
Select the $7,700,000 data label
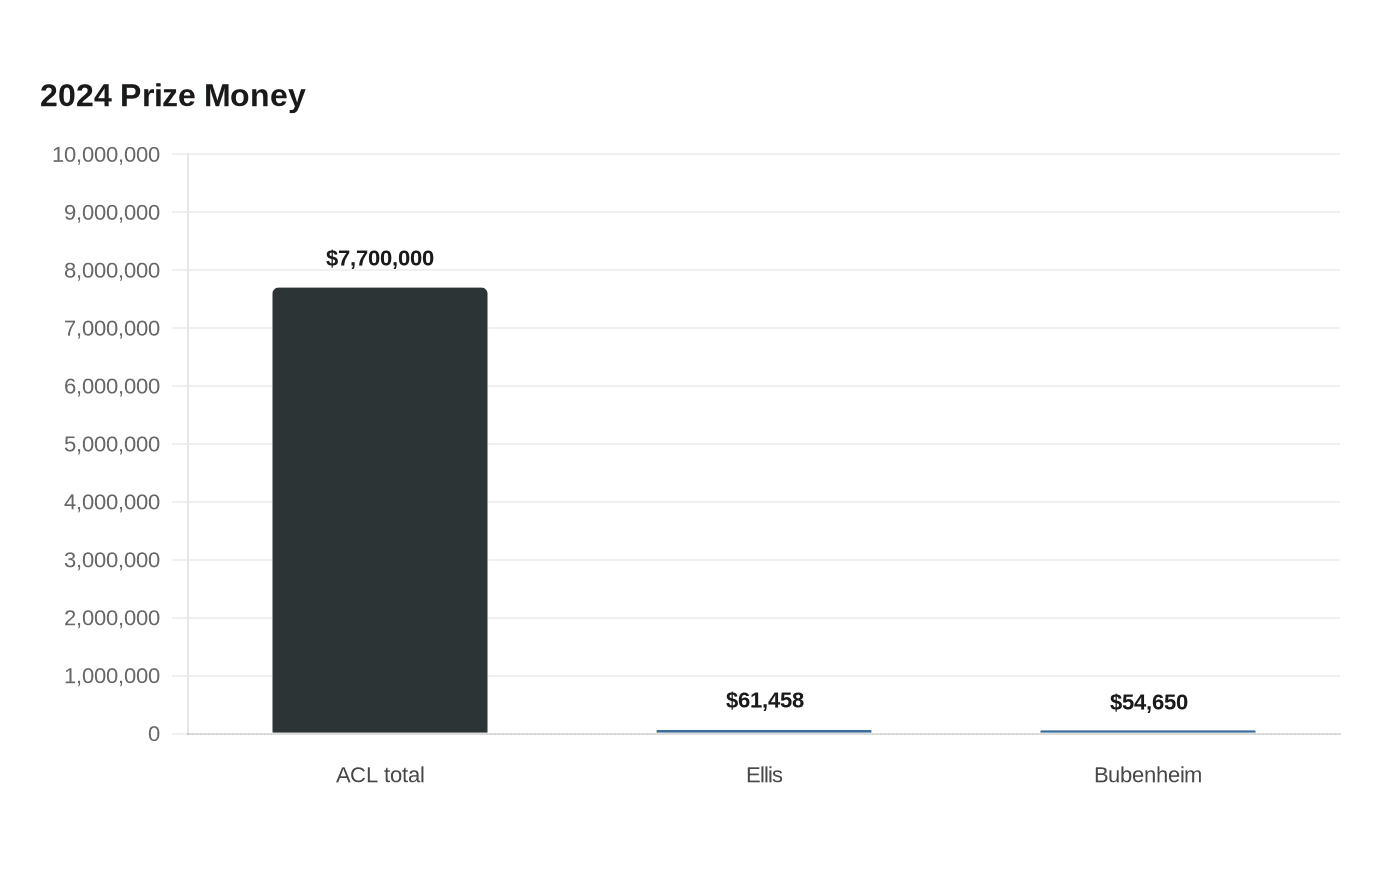[x=380, y=258]
